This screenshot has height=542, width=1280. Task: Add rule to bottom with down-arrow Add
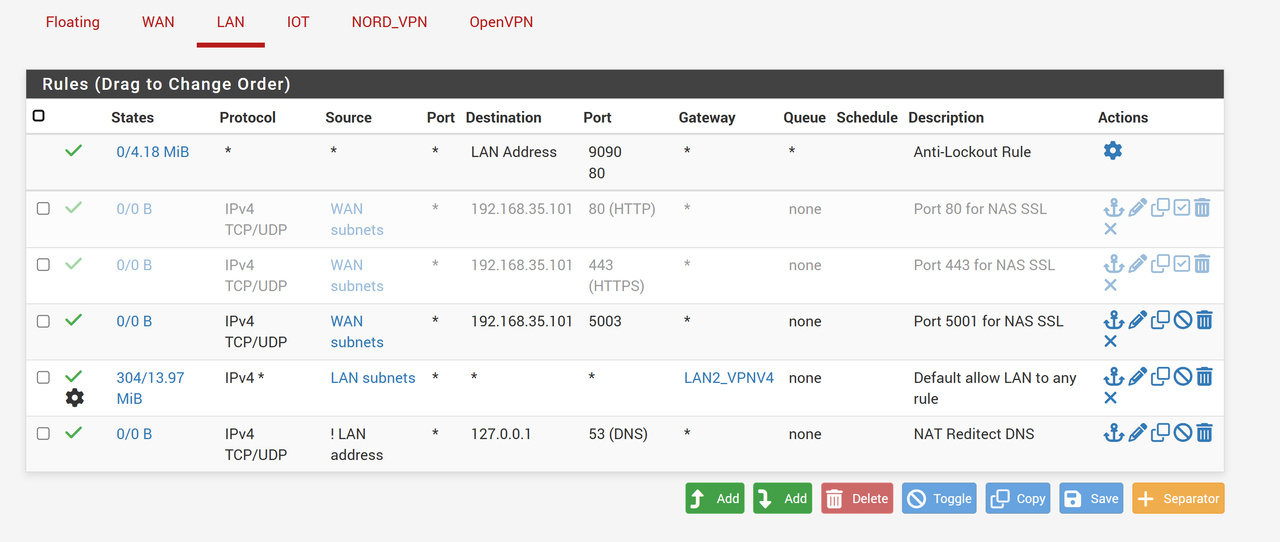click(783, 498)
